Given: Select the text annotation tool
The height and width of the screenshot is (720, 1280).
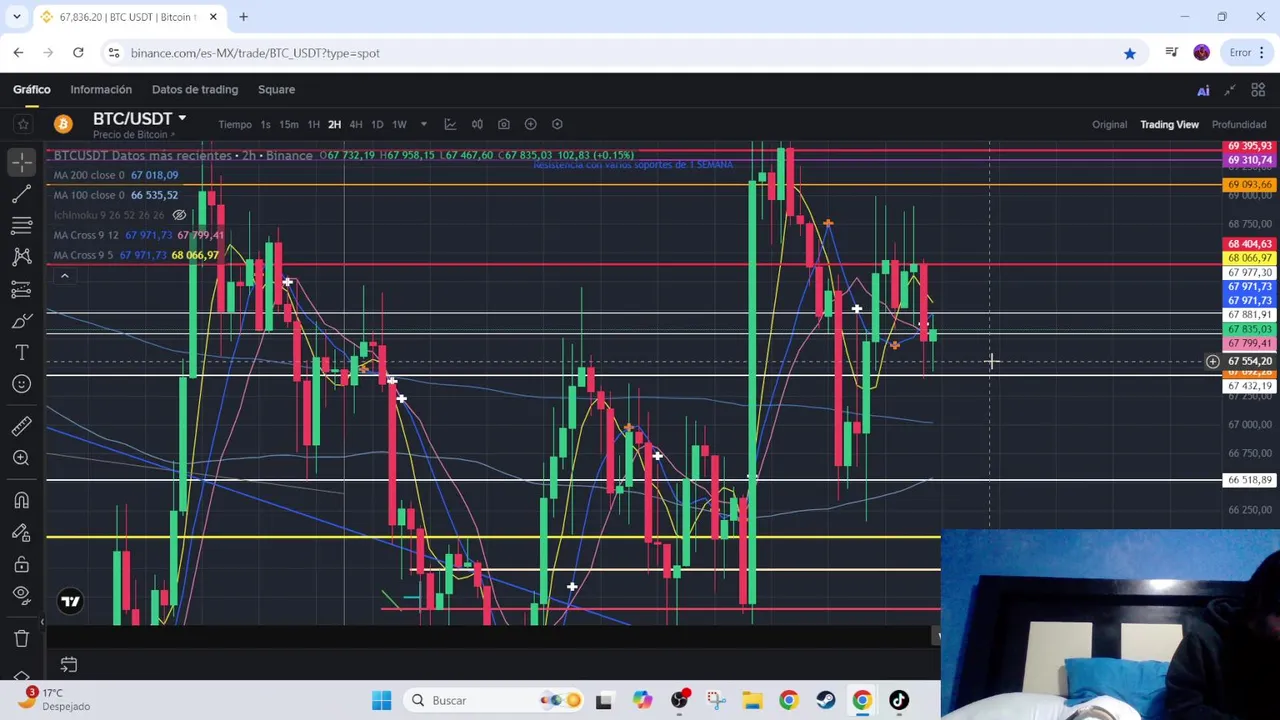Looking at the screenshot, I should [x=22, y=353].
